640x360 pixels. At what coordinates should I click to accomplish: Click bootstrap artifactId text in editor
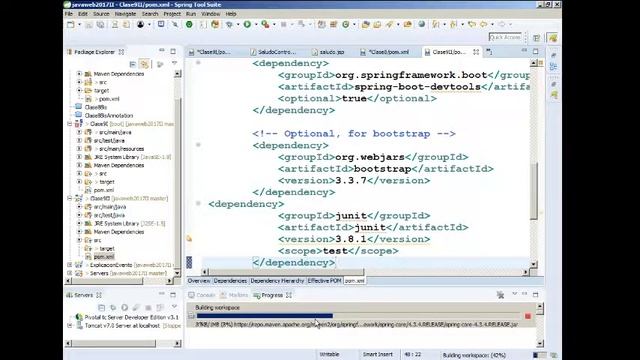[x=382, y=169]
